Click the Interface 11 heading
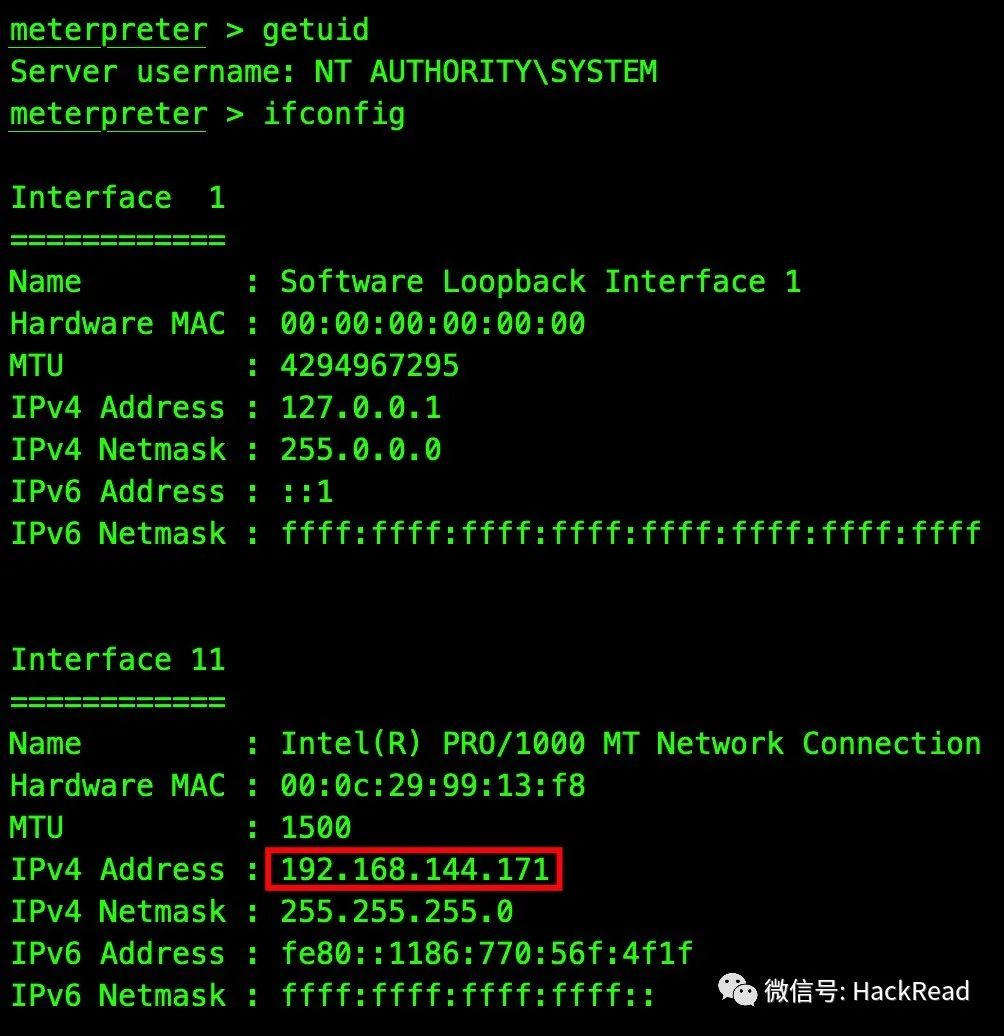The width and height of the screenshot is (1004, 1036). (x=118, y=659)
